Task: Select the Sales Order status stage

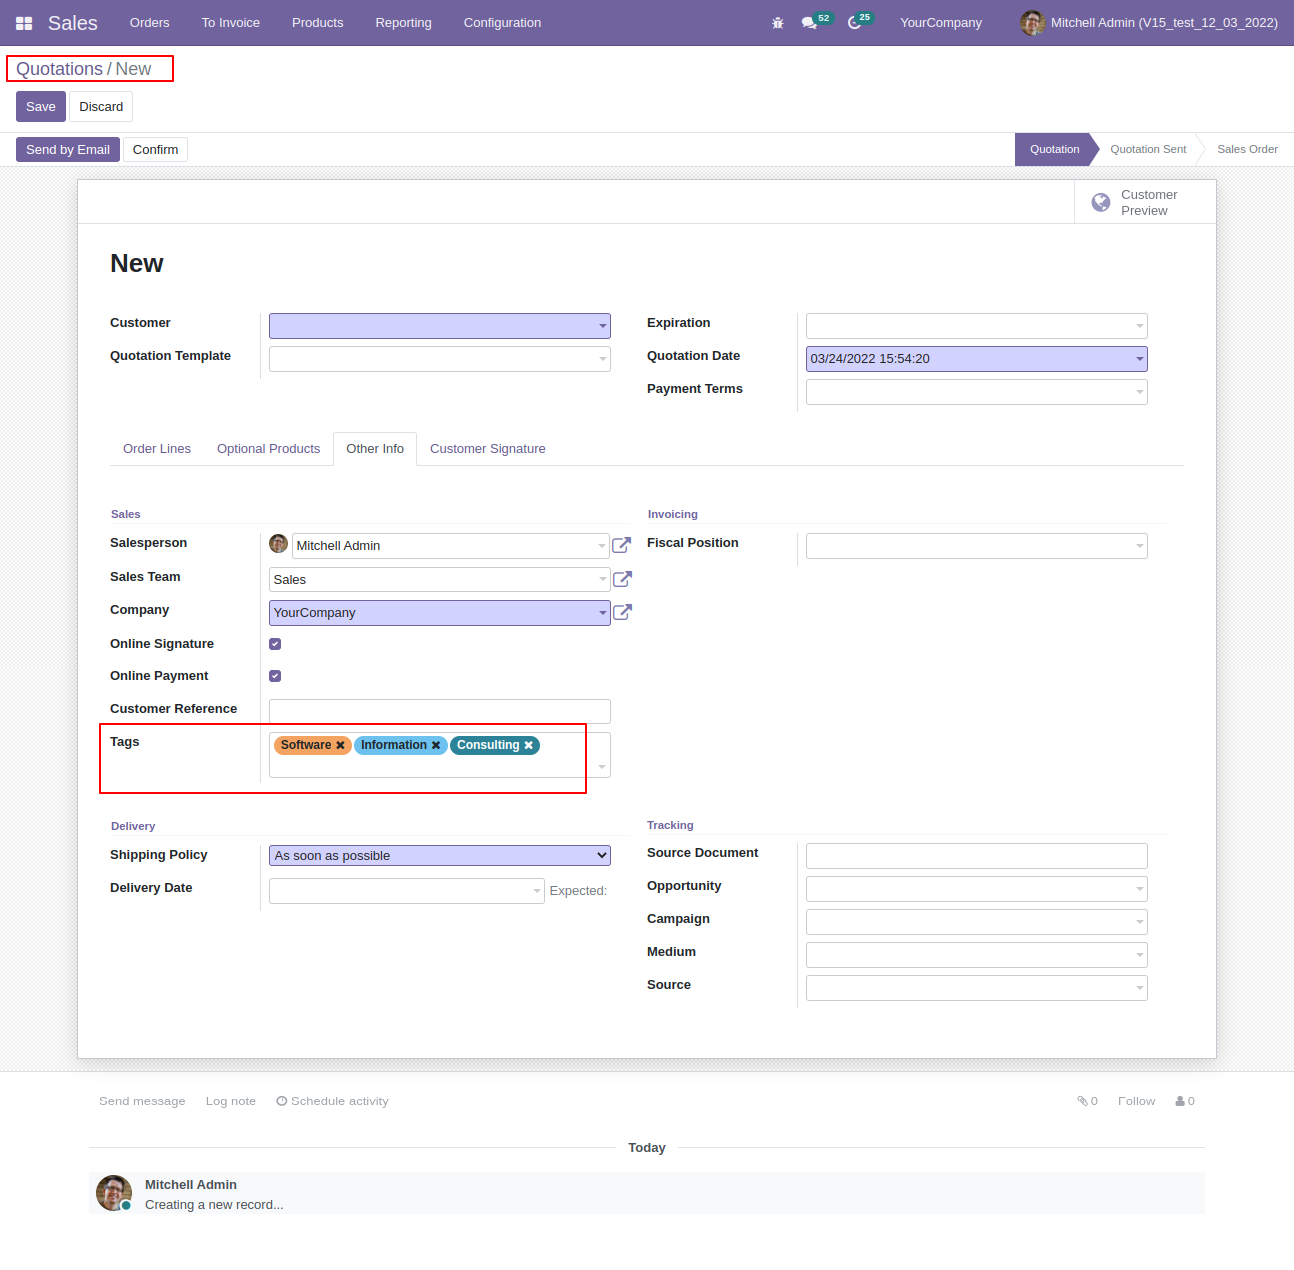Action: click(x=1247, y=150)
